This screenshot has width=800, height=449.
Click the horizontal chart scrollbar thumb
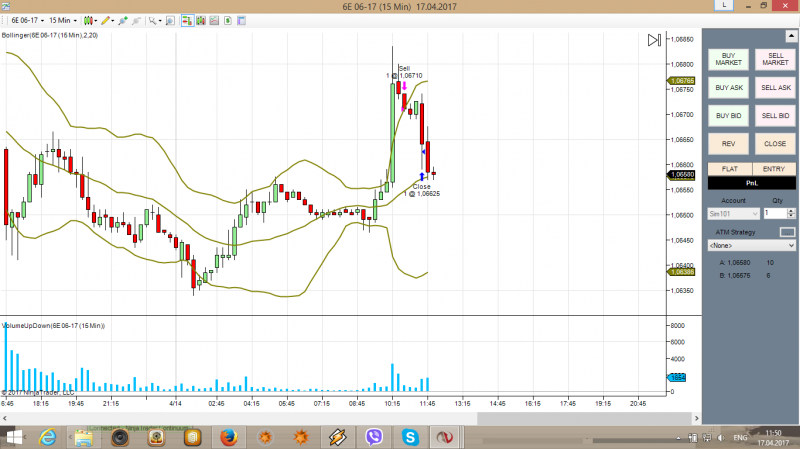tap(584, 418)
